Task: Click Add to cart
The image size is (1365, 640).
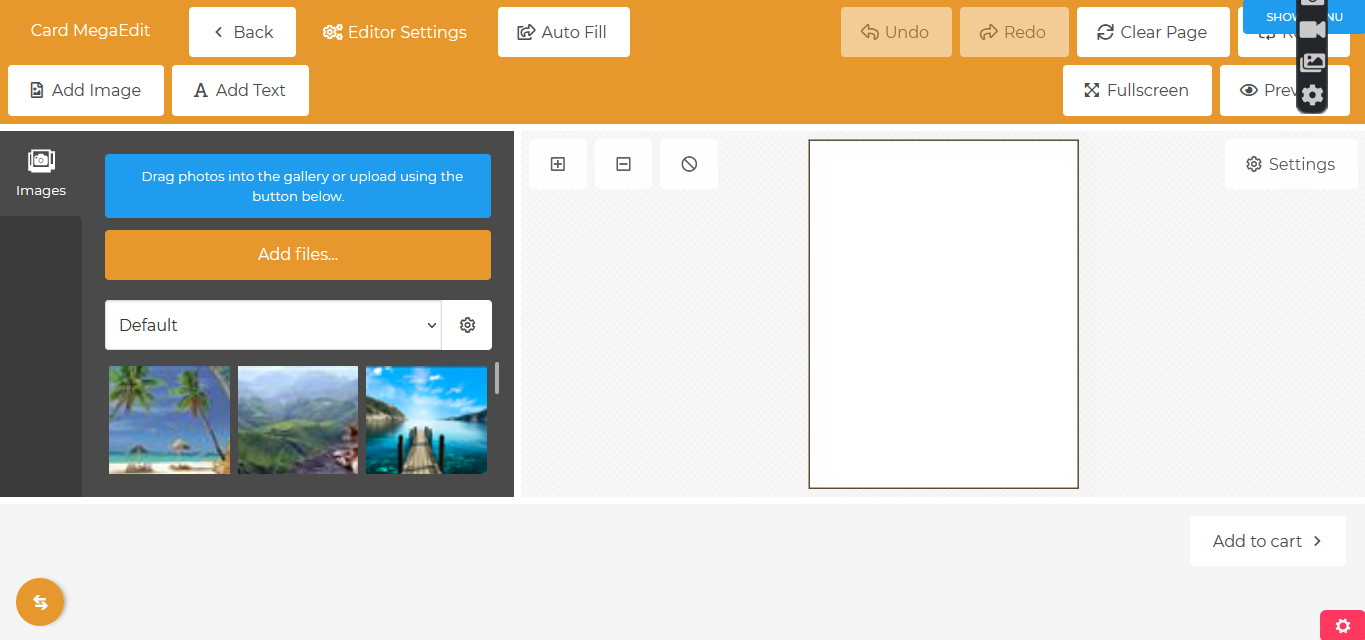Action: click(1267, 541)
